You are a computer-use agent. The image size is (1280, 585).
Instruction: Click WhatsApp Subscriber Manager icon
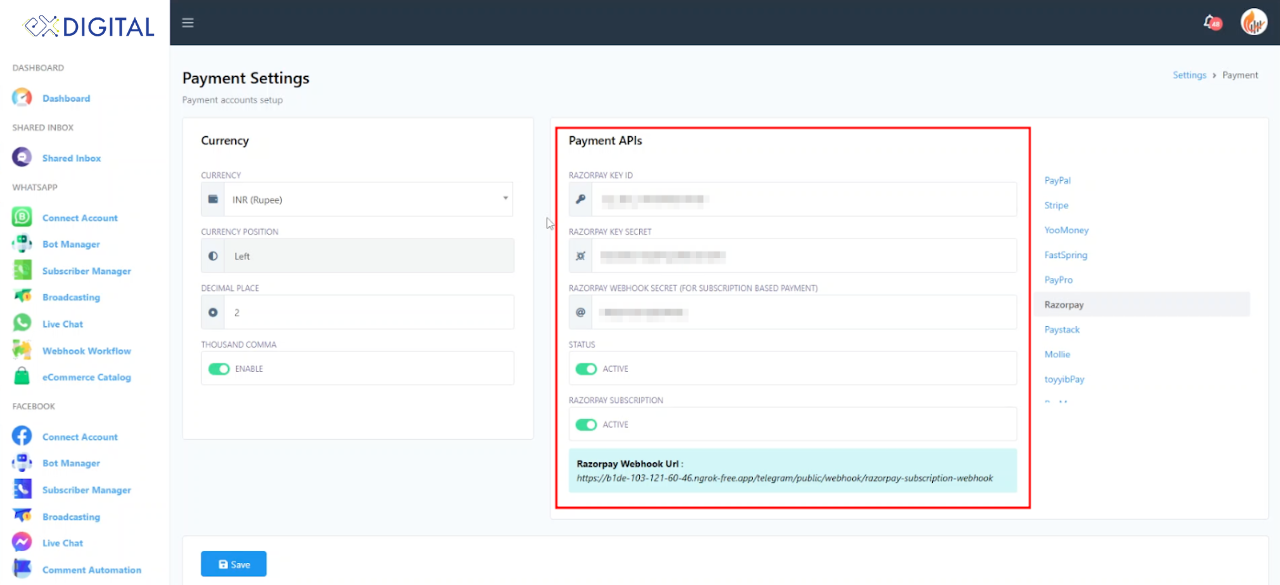22,271
